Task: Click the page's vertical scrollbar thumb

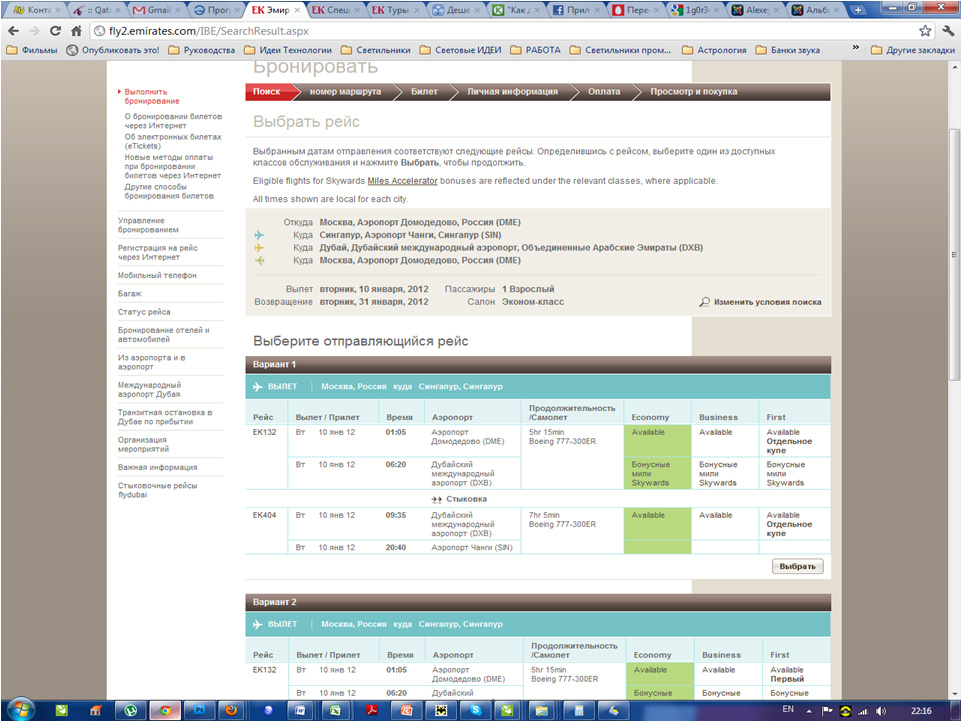Action: pyautogui.click(x=955, y=255)
